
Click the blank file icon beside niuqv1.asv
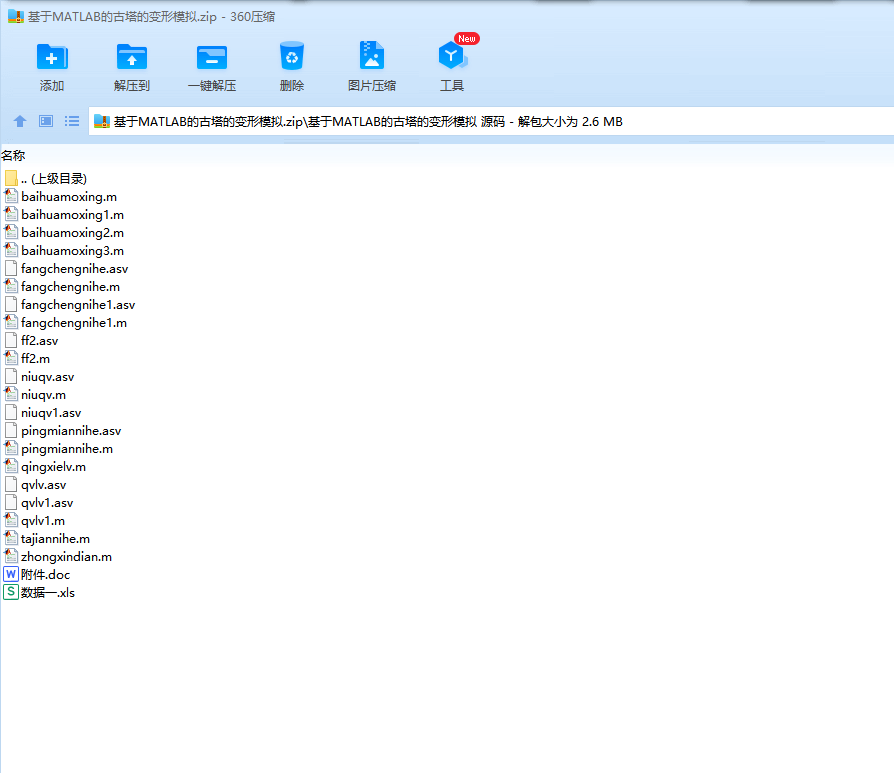tap(11, 413)
